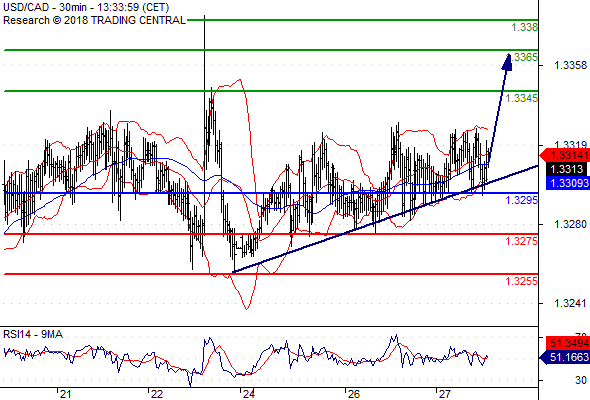Click the 1.3345 green resistance label
The image size is (590, 400).
522,98
